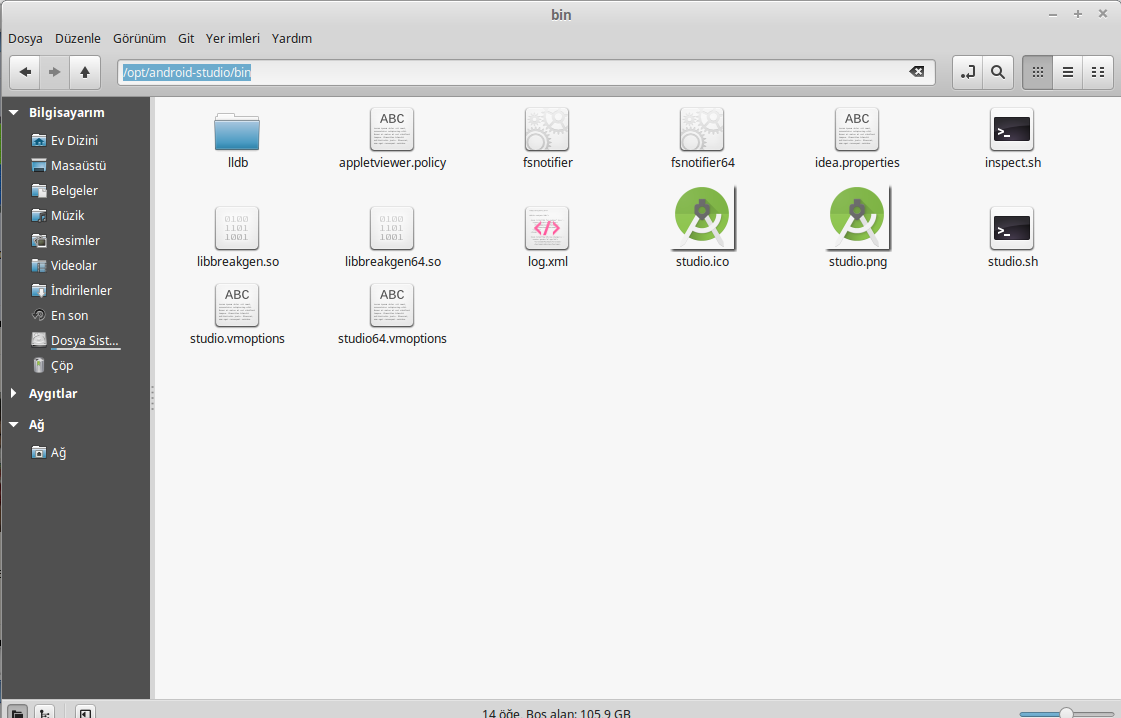
Task: Open the search magnifier tool
Action: coord(998,72)
